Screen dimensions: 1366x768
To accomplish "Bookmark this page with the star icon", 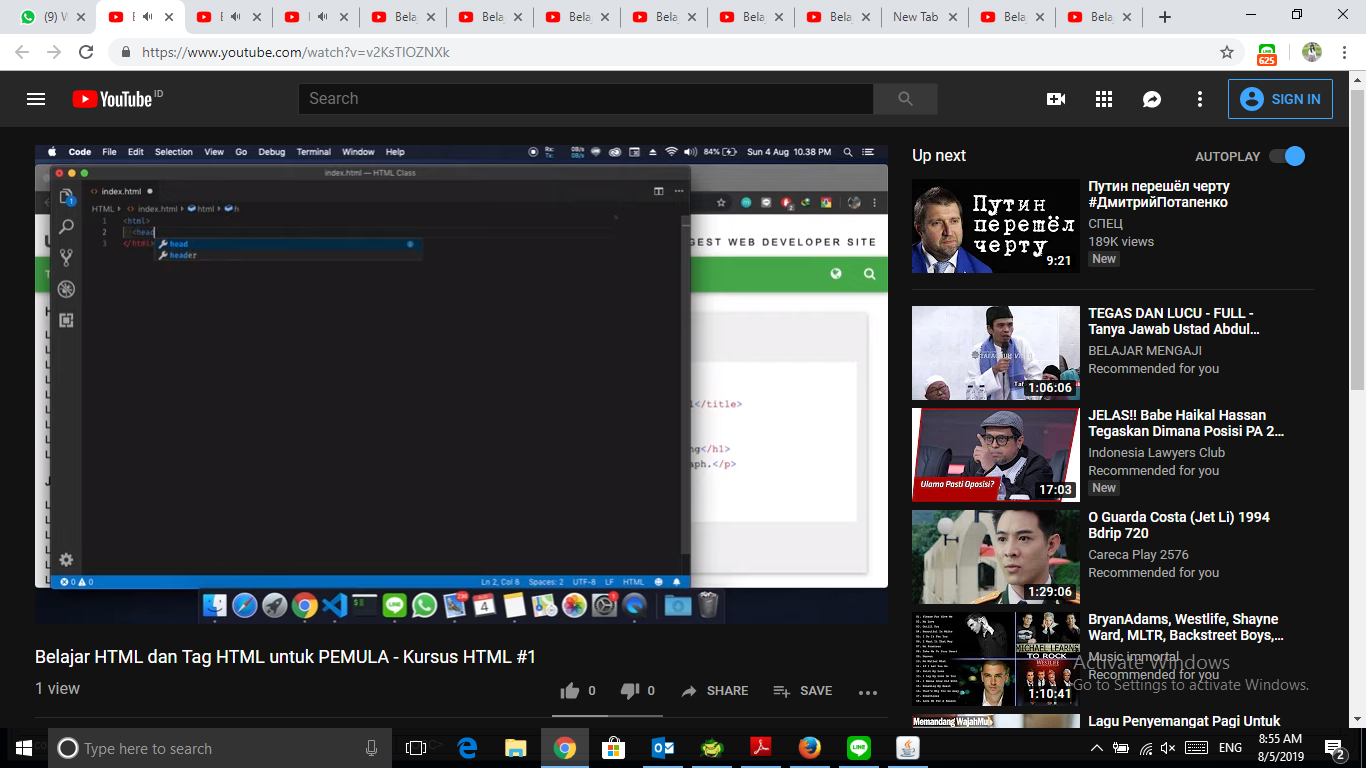I will tap(1227, 52).
